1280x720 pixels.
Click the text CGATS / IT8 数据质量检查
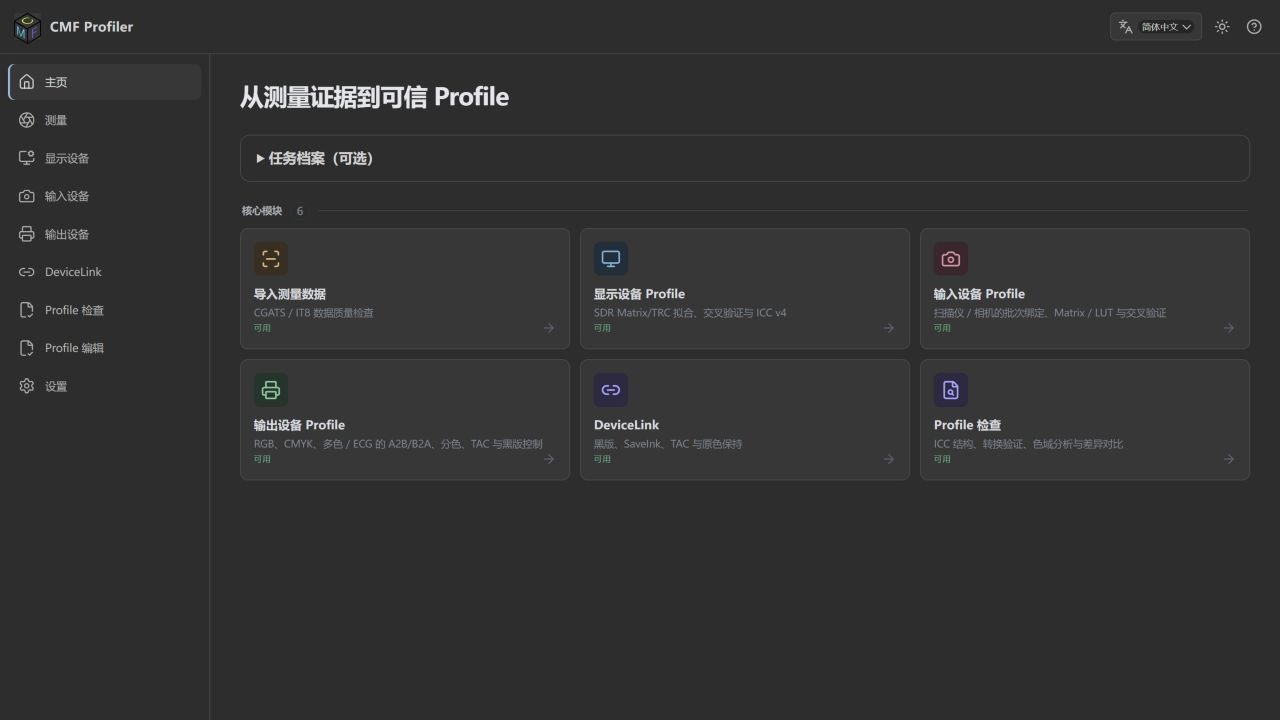click(x=314, y=313)
